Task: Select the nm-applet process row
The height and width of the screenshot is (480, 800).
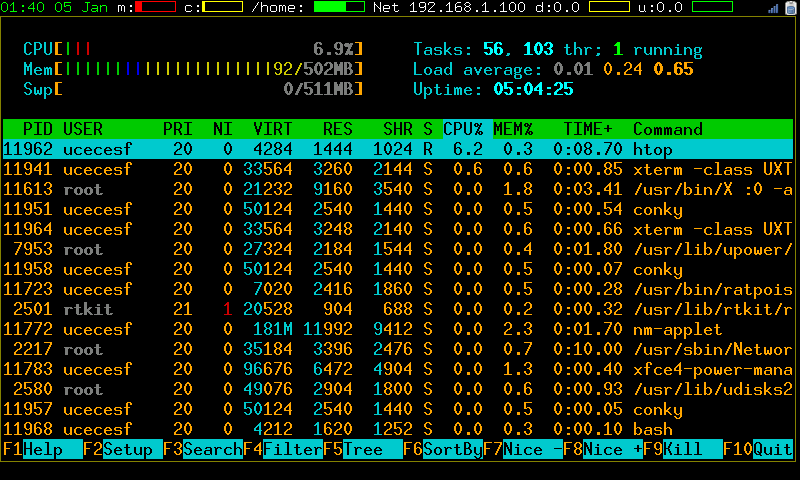Action: pos(400,330)
